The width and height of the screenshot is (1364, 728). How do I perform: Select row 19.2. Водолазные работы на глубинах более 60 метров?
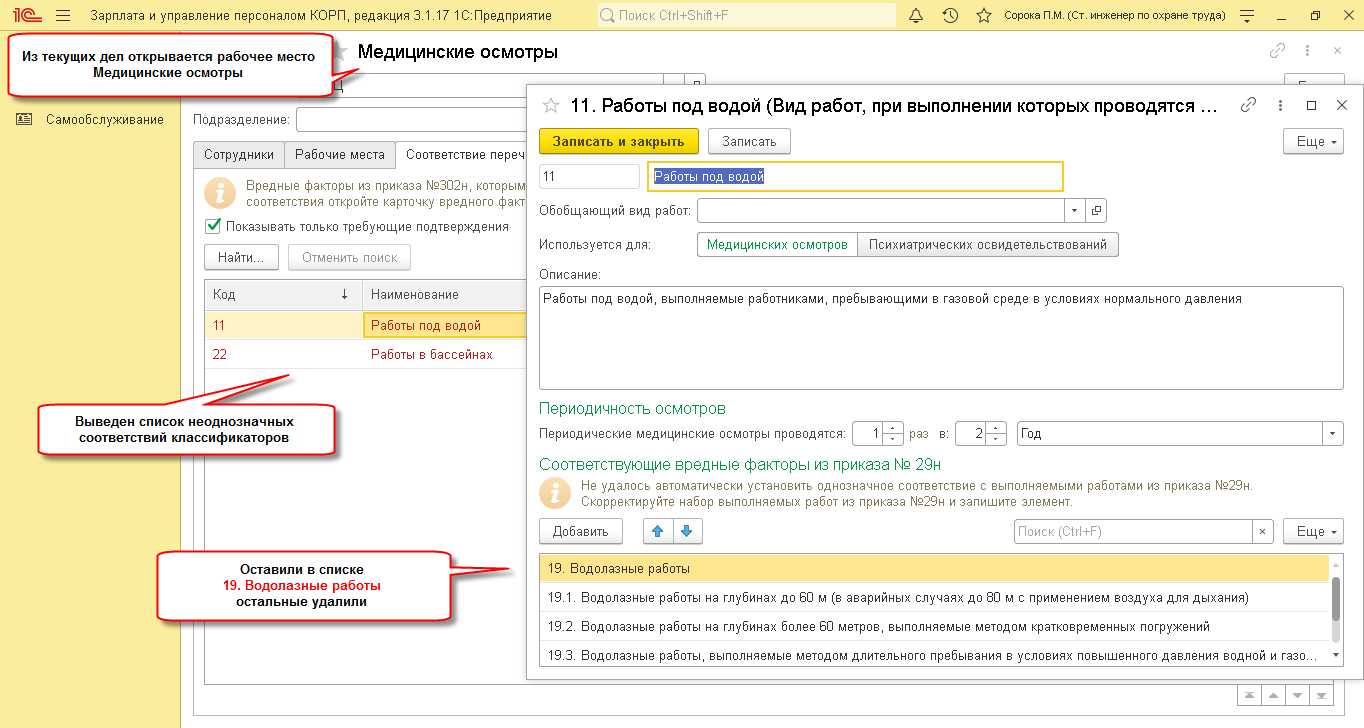[934, 626]
